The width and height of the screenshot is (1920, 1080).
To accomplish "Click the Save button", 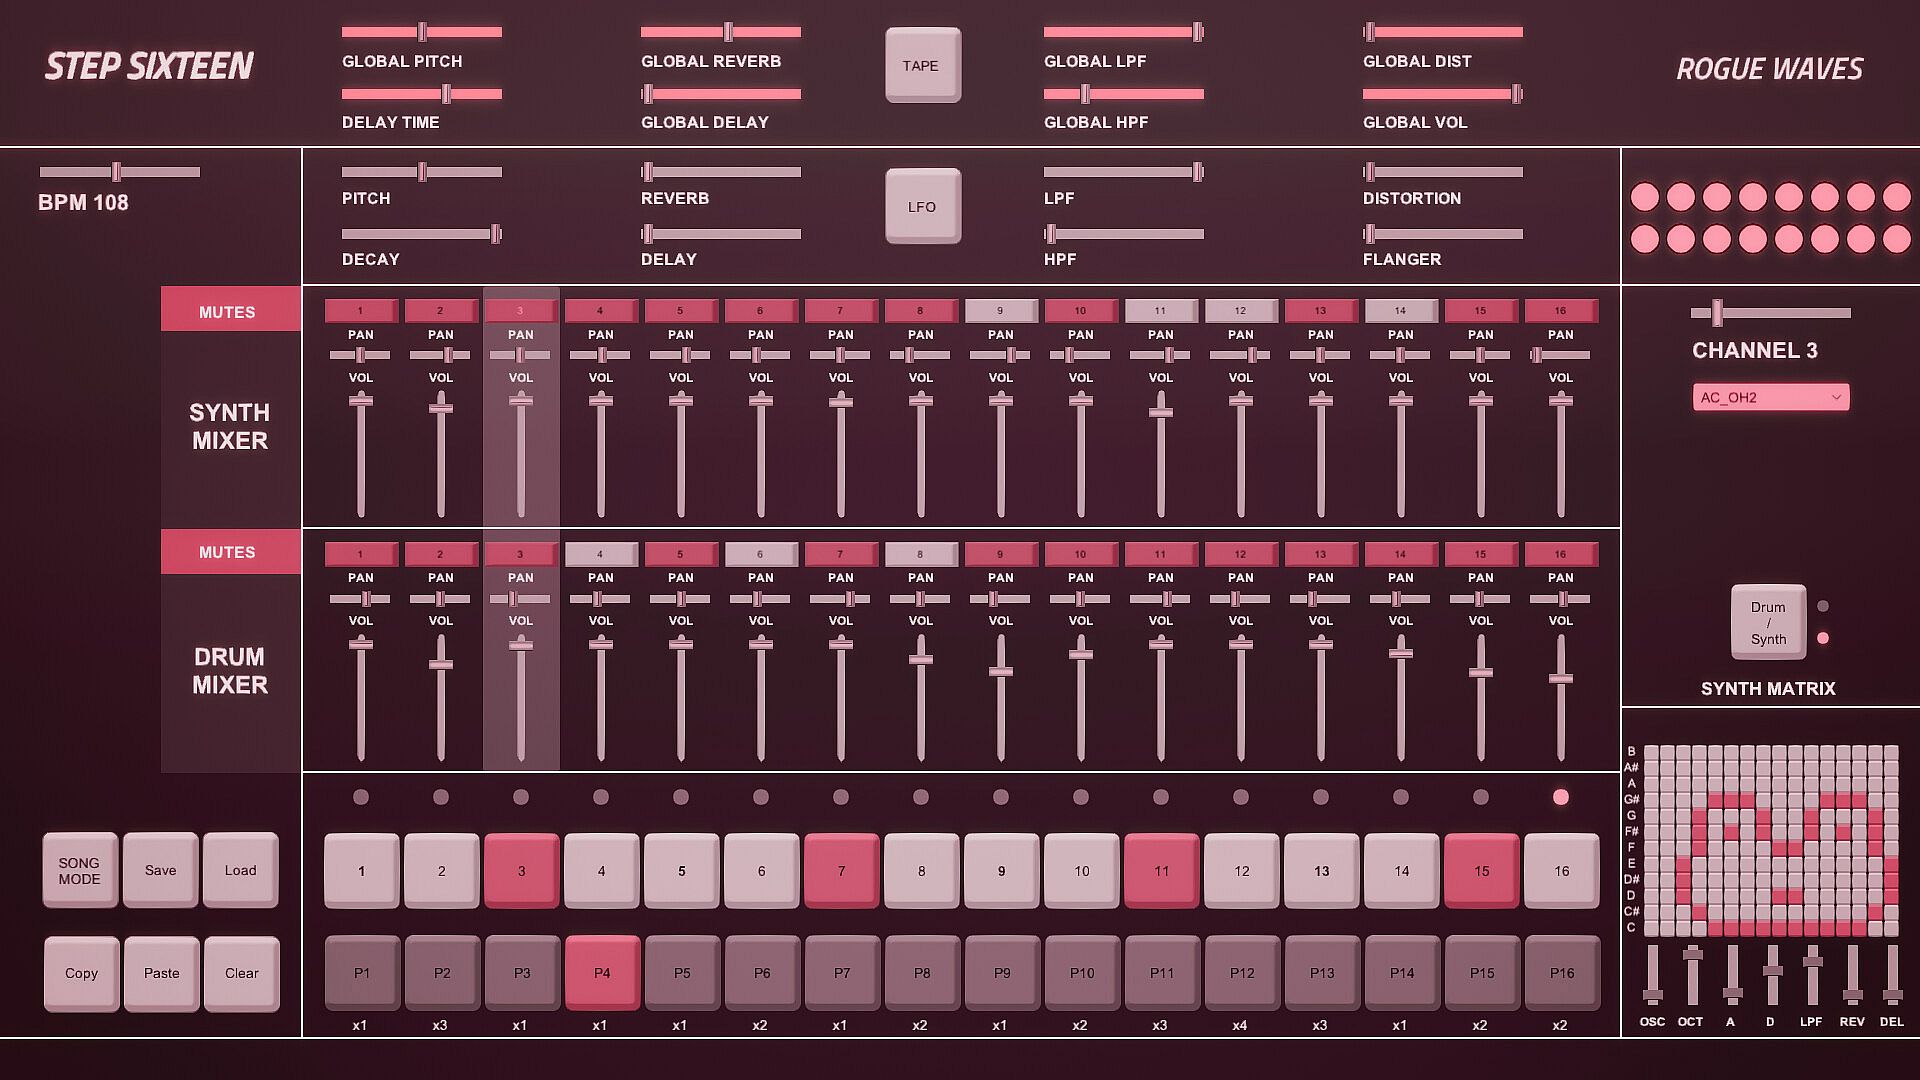I will coord(160,870).
